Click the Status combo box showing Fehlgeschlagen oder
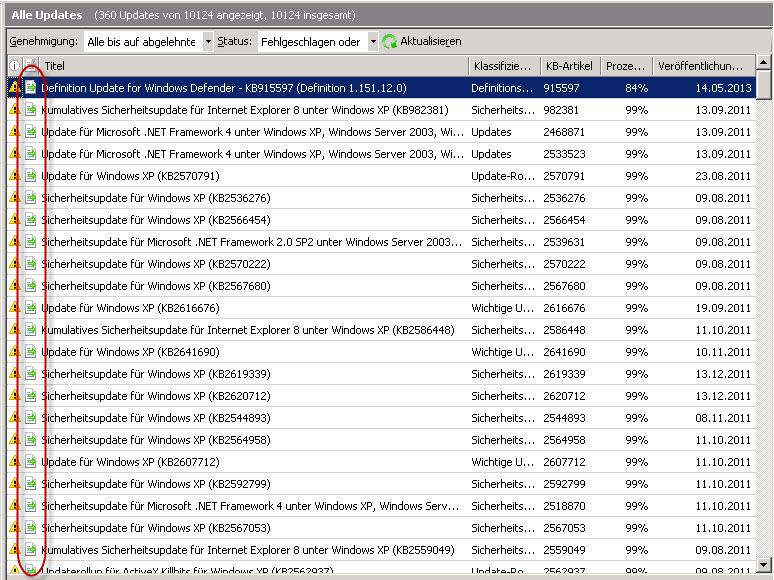Viewport: 774px width, 580px height. (x=317, y=42)
